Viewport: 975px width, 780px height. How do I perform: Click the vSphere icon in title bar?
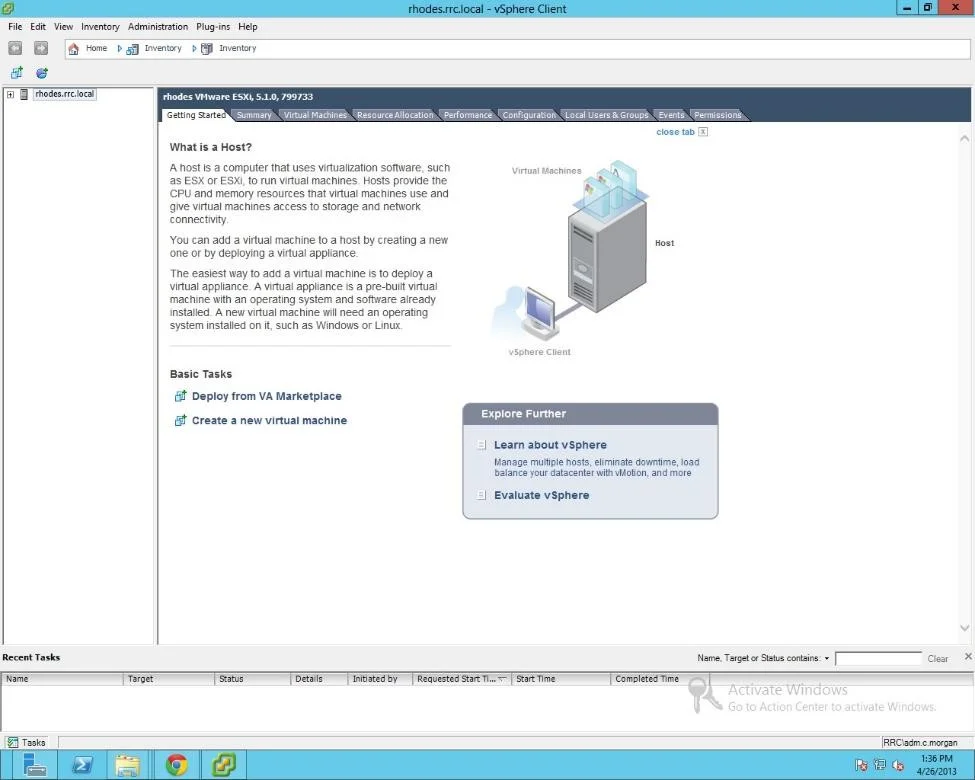point(8,8)
